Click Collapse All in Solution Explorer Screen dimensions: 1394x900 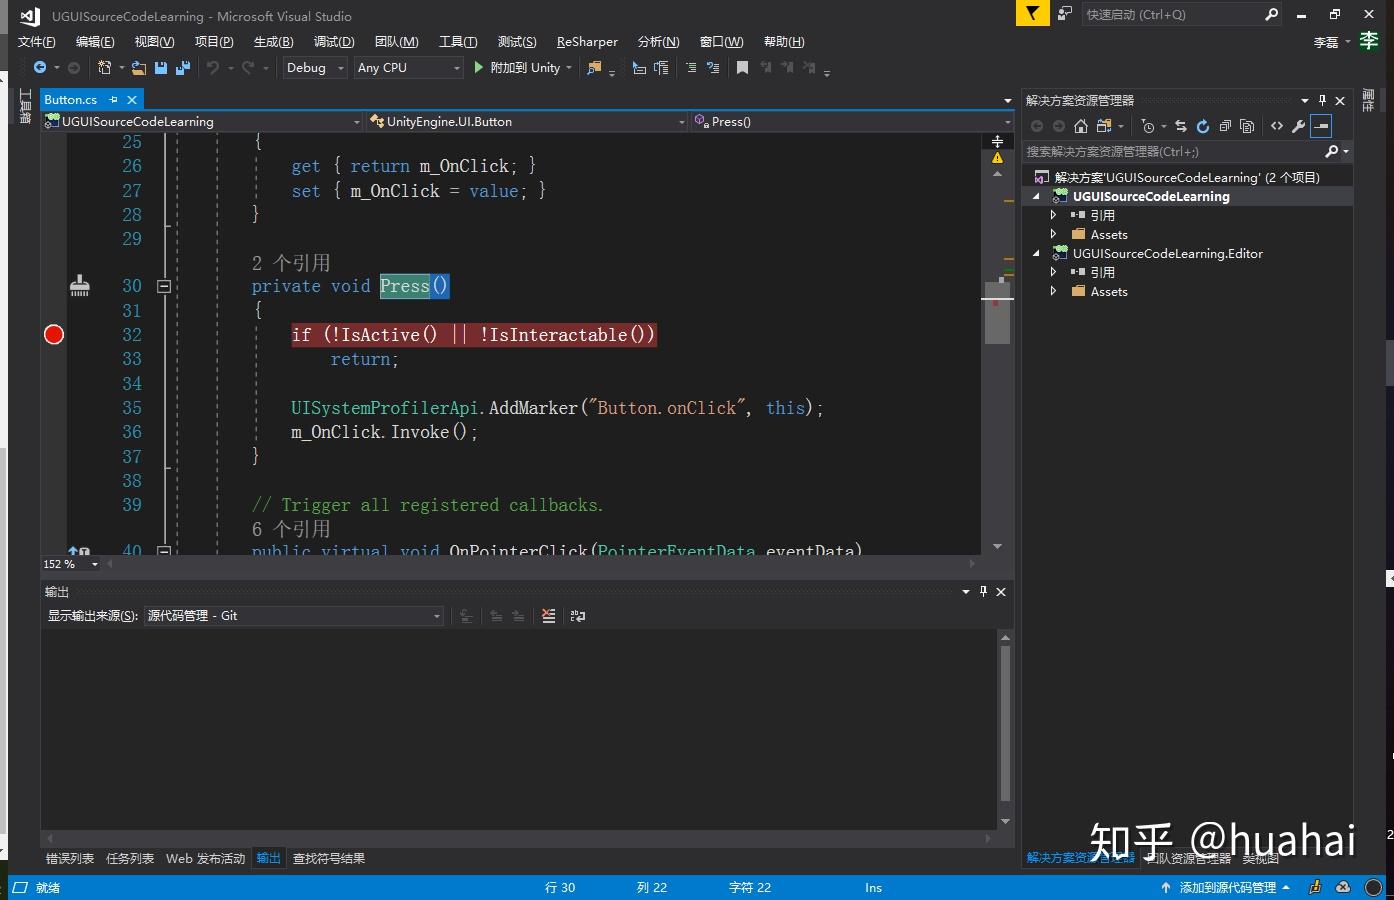tap(1225, 126)
